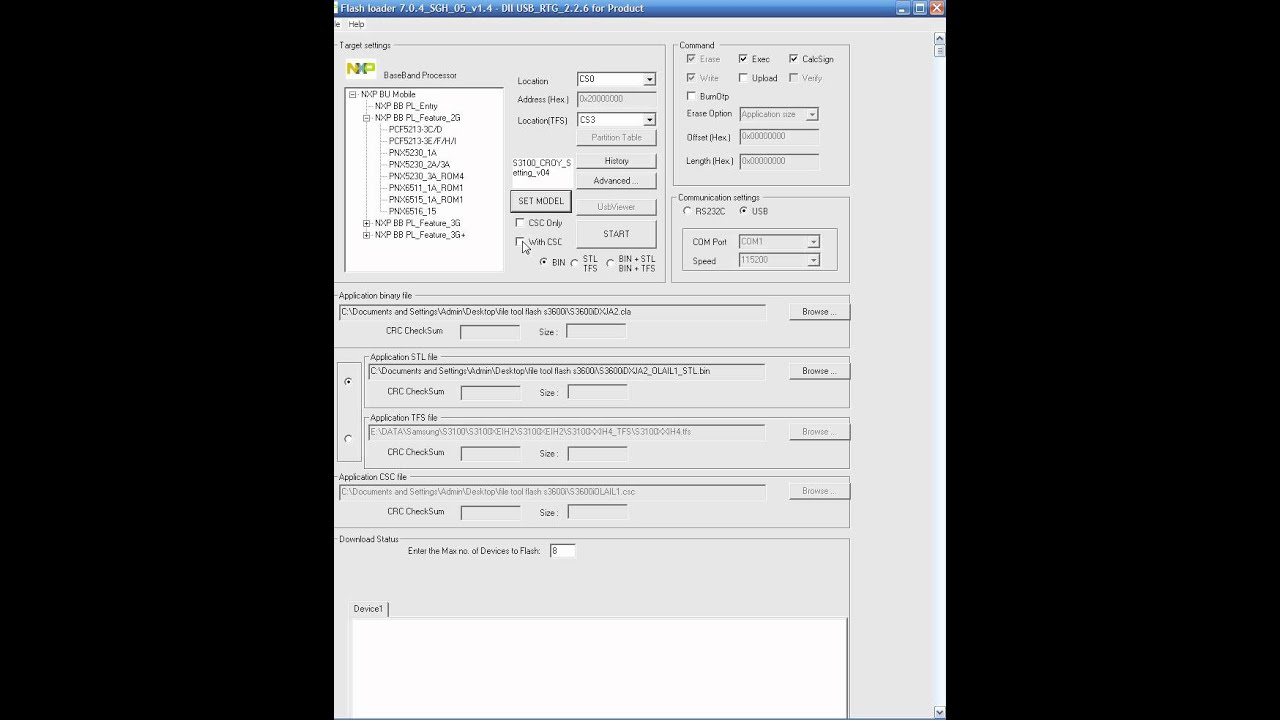This screenshot has height=720, width=1280.
Task: Browse for the Application binary file
Action: click(819, 312)
